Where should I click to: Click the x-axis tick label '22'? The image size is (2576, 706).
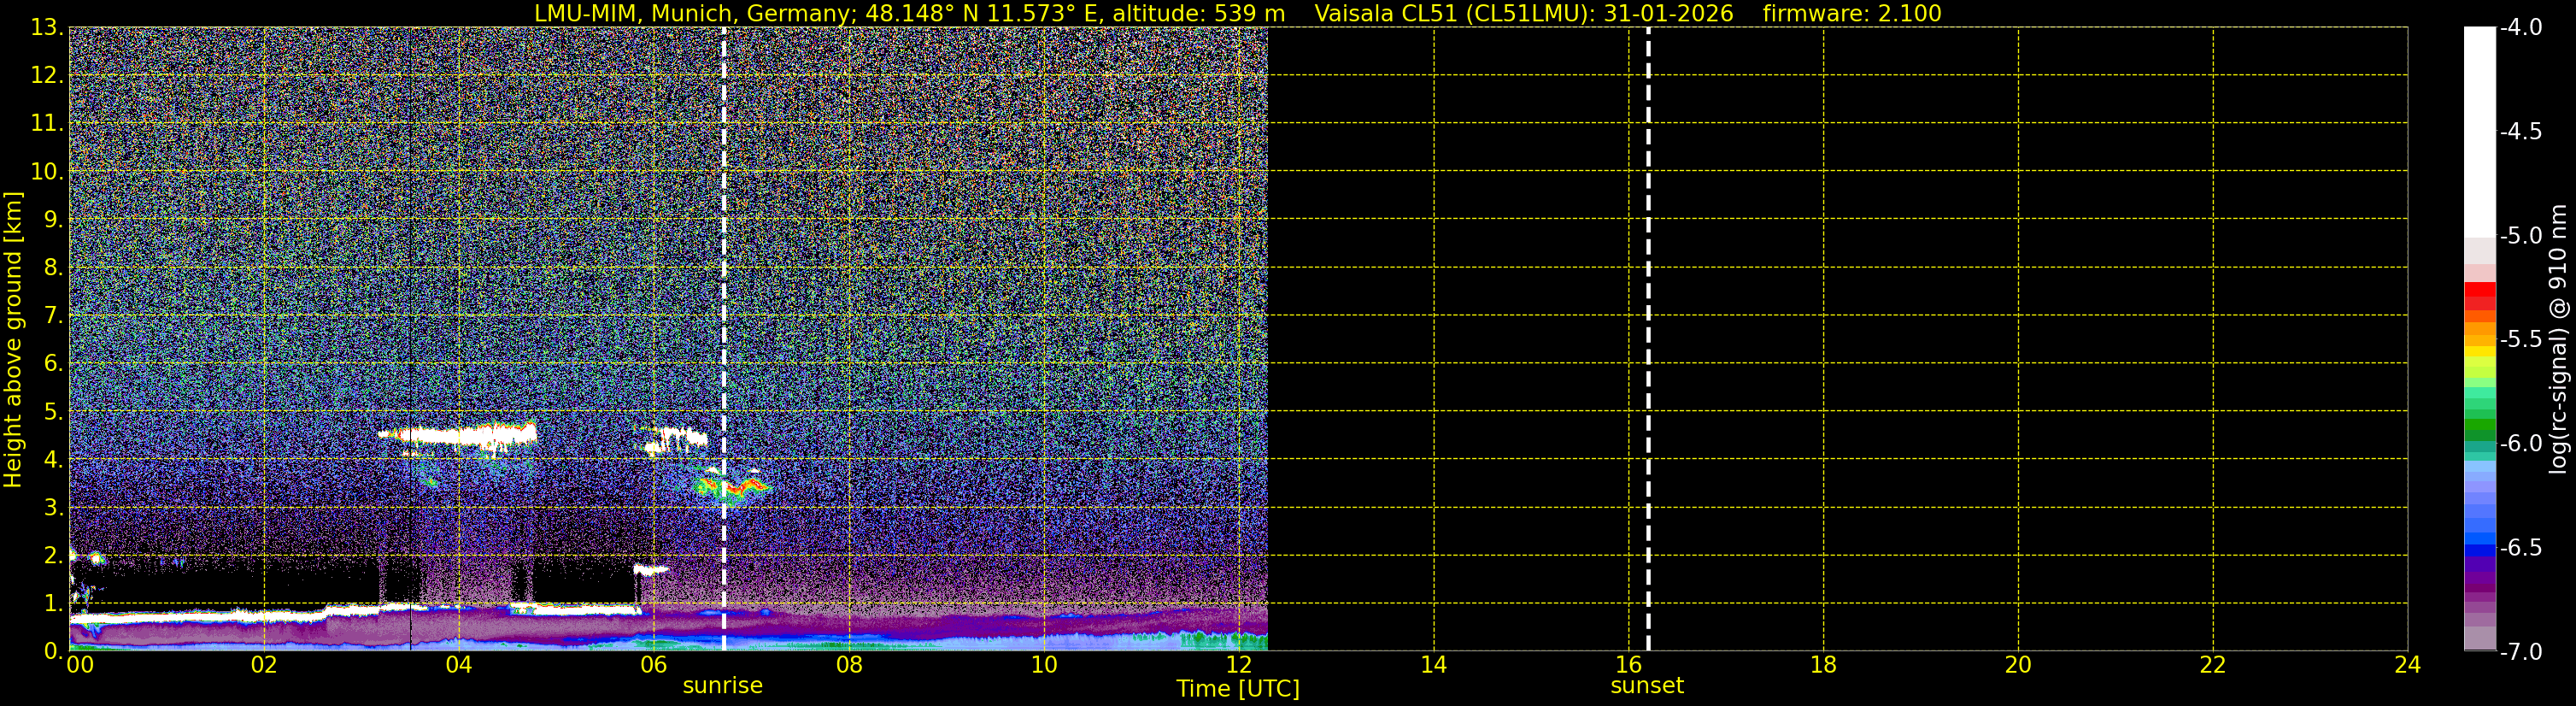pyautogui.click(x=2213, y=665)
